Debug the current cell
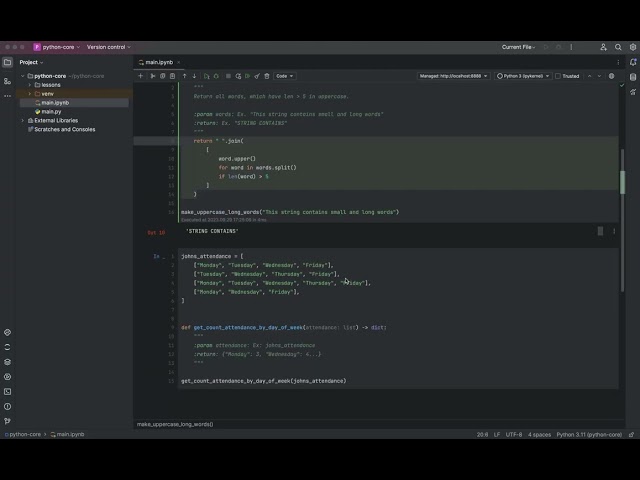The height and width of the screenshot is (480, 640). pos(216,76)
